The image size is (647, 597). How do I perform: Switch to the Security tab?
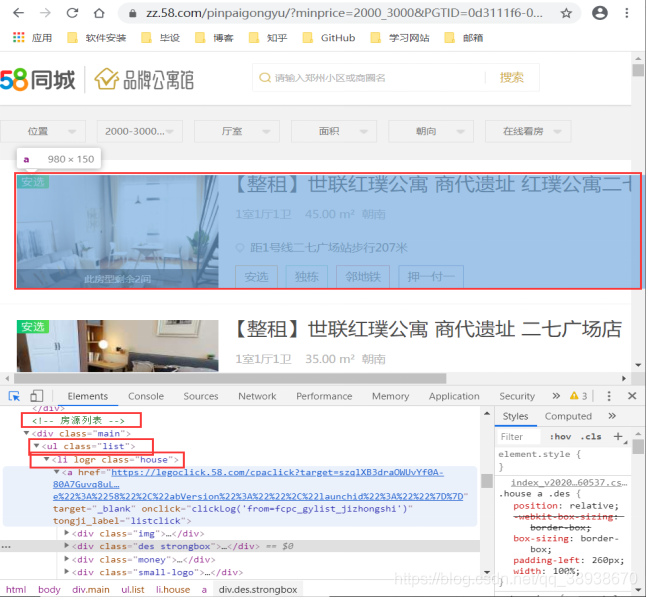coord(517,396)
